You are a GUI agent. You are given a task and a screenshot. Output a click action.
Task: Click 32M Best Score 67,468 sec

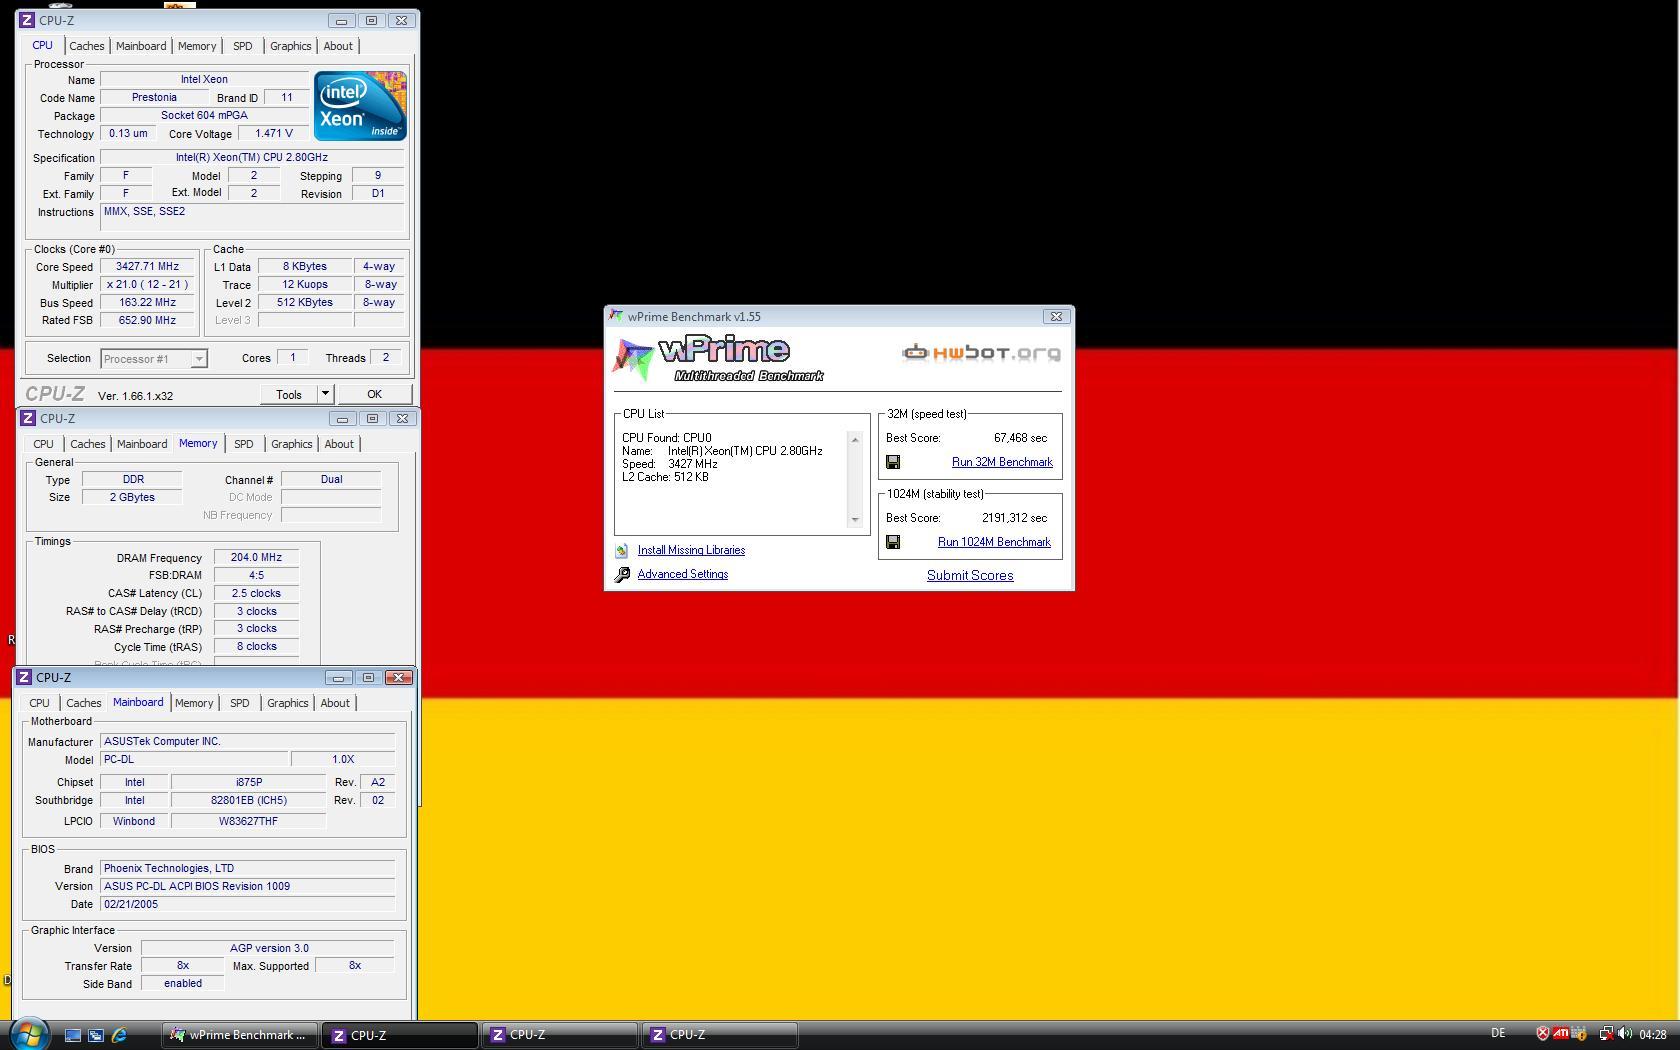tap(1021, 438)
